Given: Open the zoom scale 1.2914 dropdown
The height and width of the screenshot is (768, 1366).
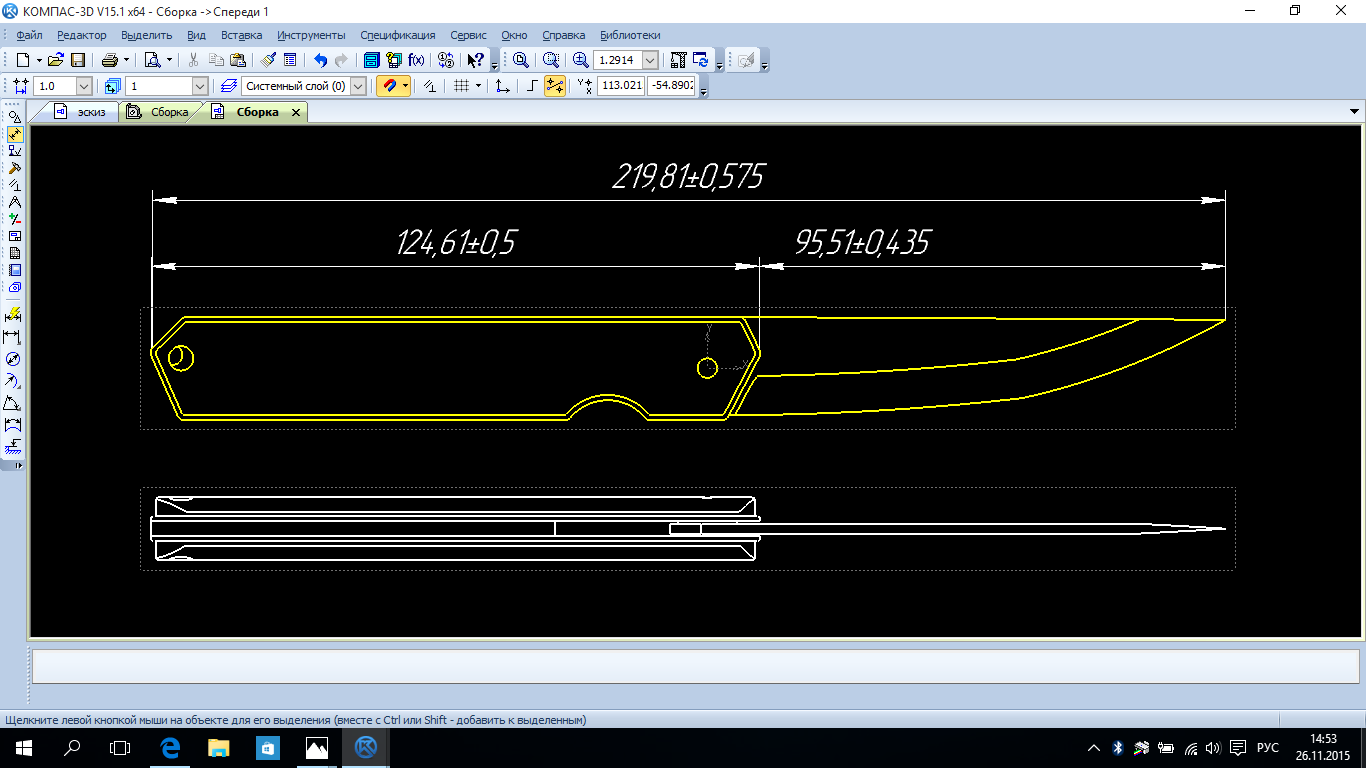Looking at the screenshot, I should (x=650, y=60).
